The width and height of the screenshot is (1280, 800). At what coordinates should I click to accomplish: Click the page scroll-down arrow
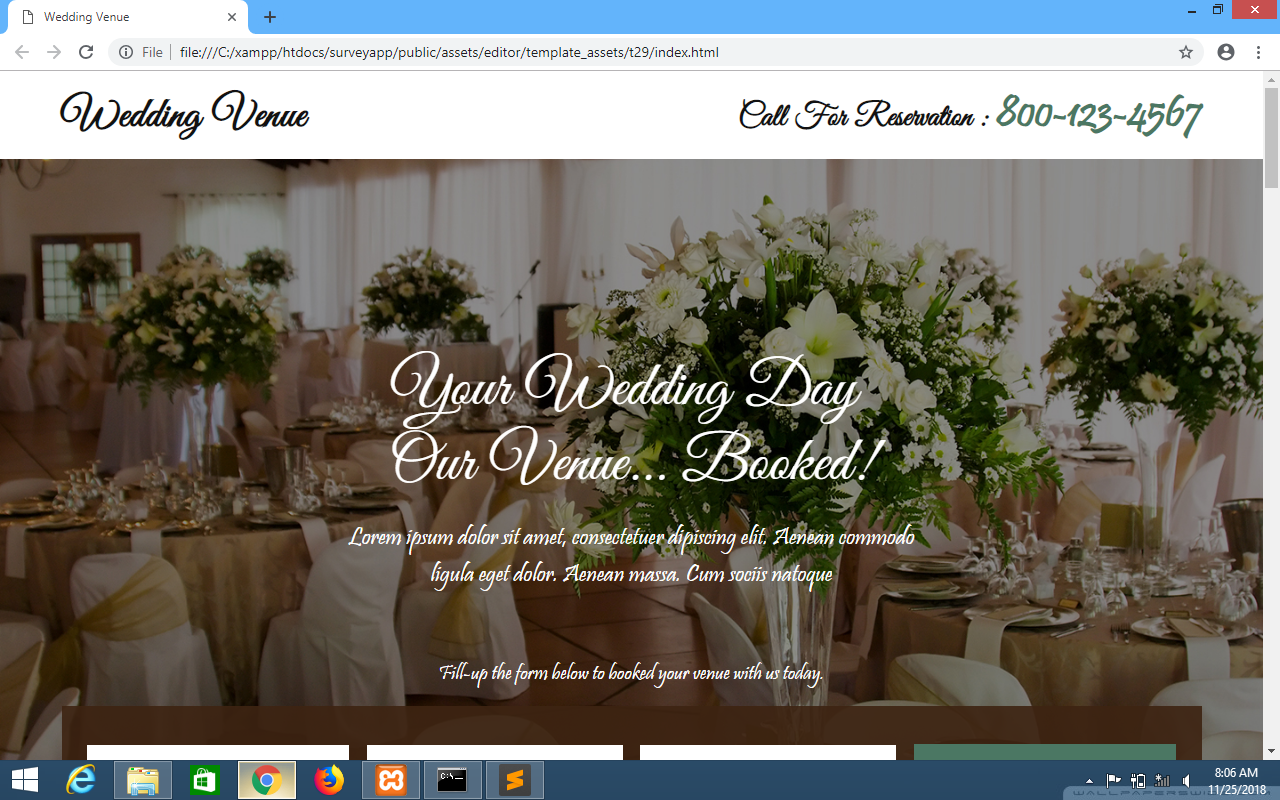[1271, 751]
